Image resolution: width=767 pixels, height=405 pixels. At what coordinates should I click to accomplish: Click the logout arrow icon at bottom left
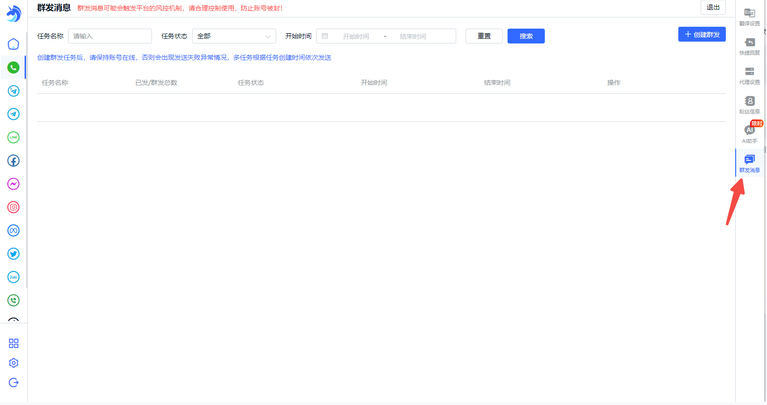tap(14, 382)
